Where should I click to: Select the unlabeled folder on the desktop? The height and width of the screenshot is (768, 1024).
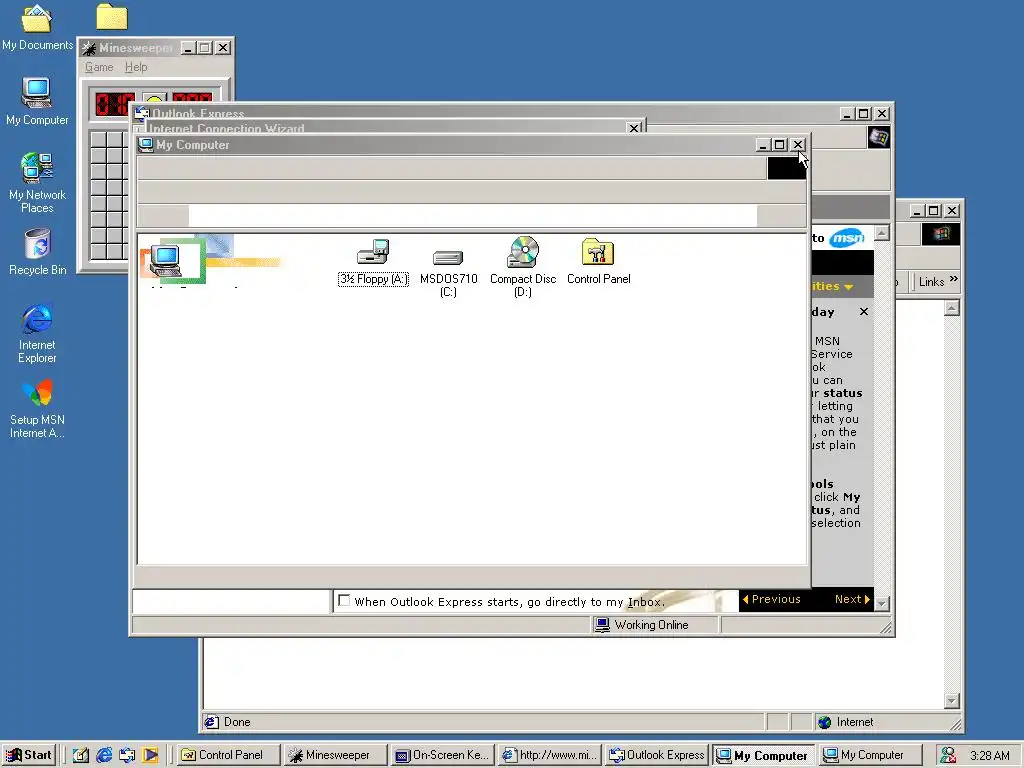(112, 17)
